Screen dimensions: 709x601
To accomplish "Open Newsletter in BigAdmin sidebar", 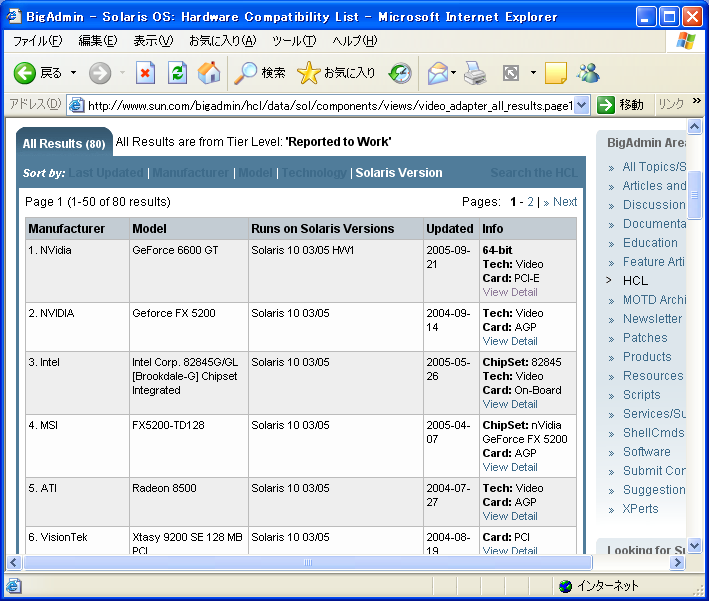I will (x=652, y=319).
